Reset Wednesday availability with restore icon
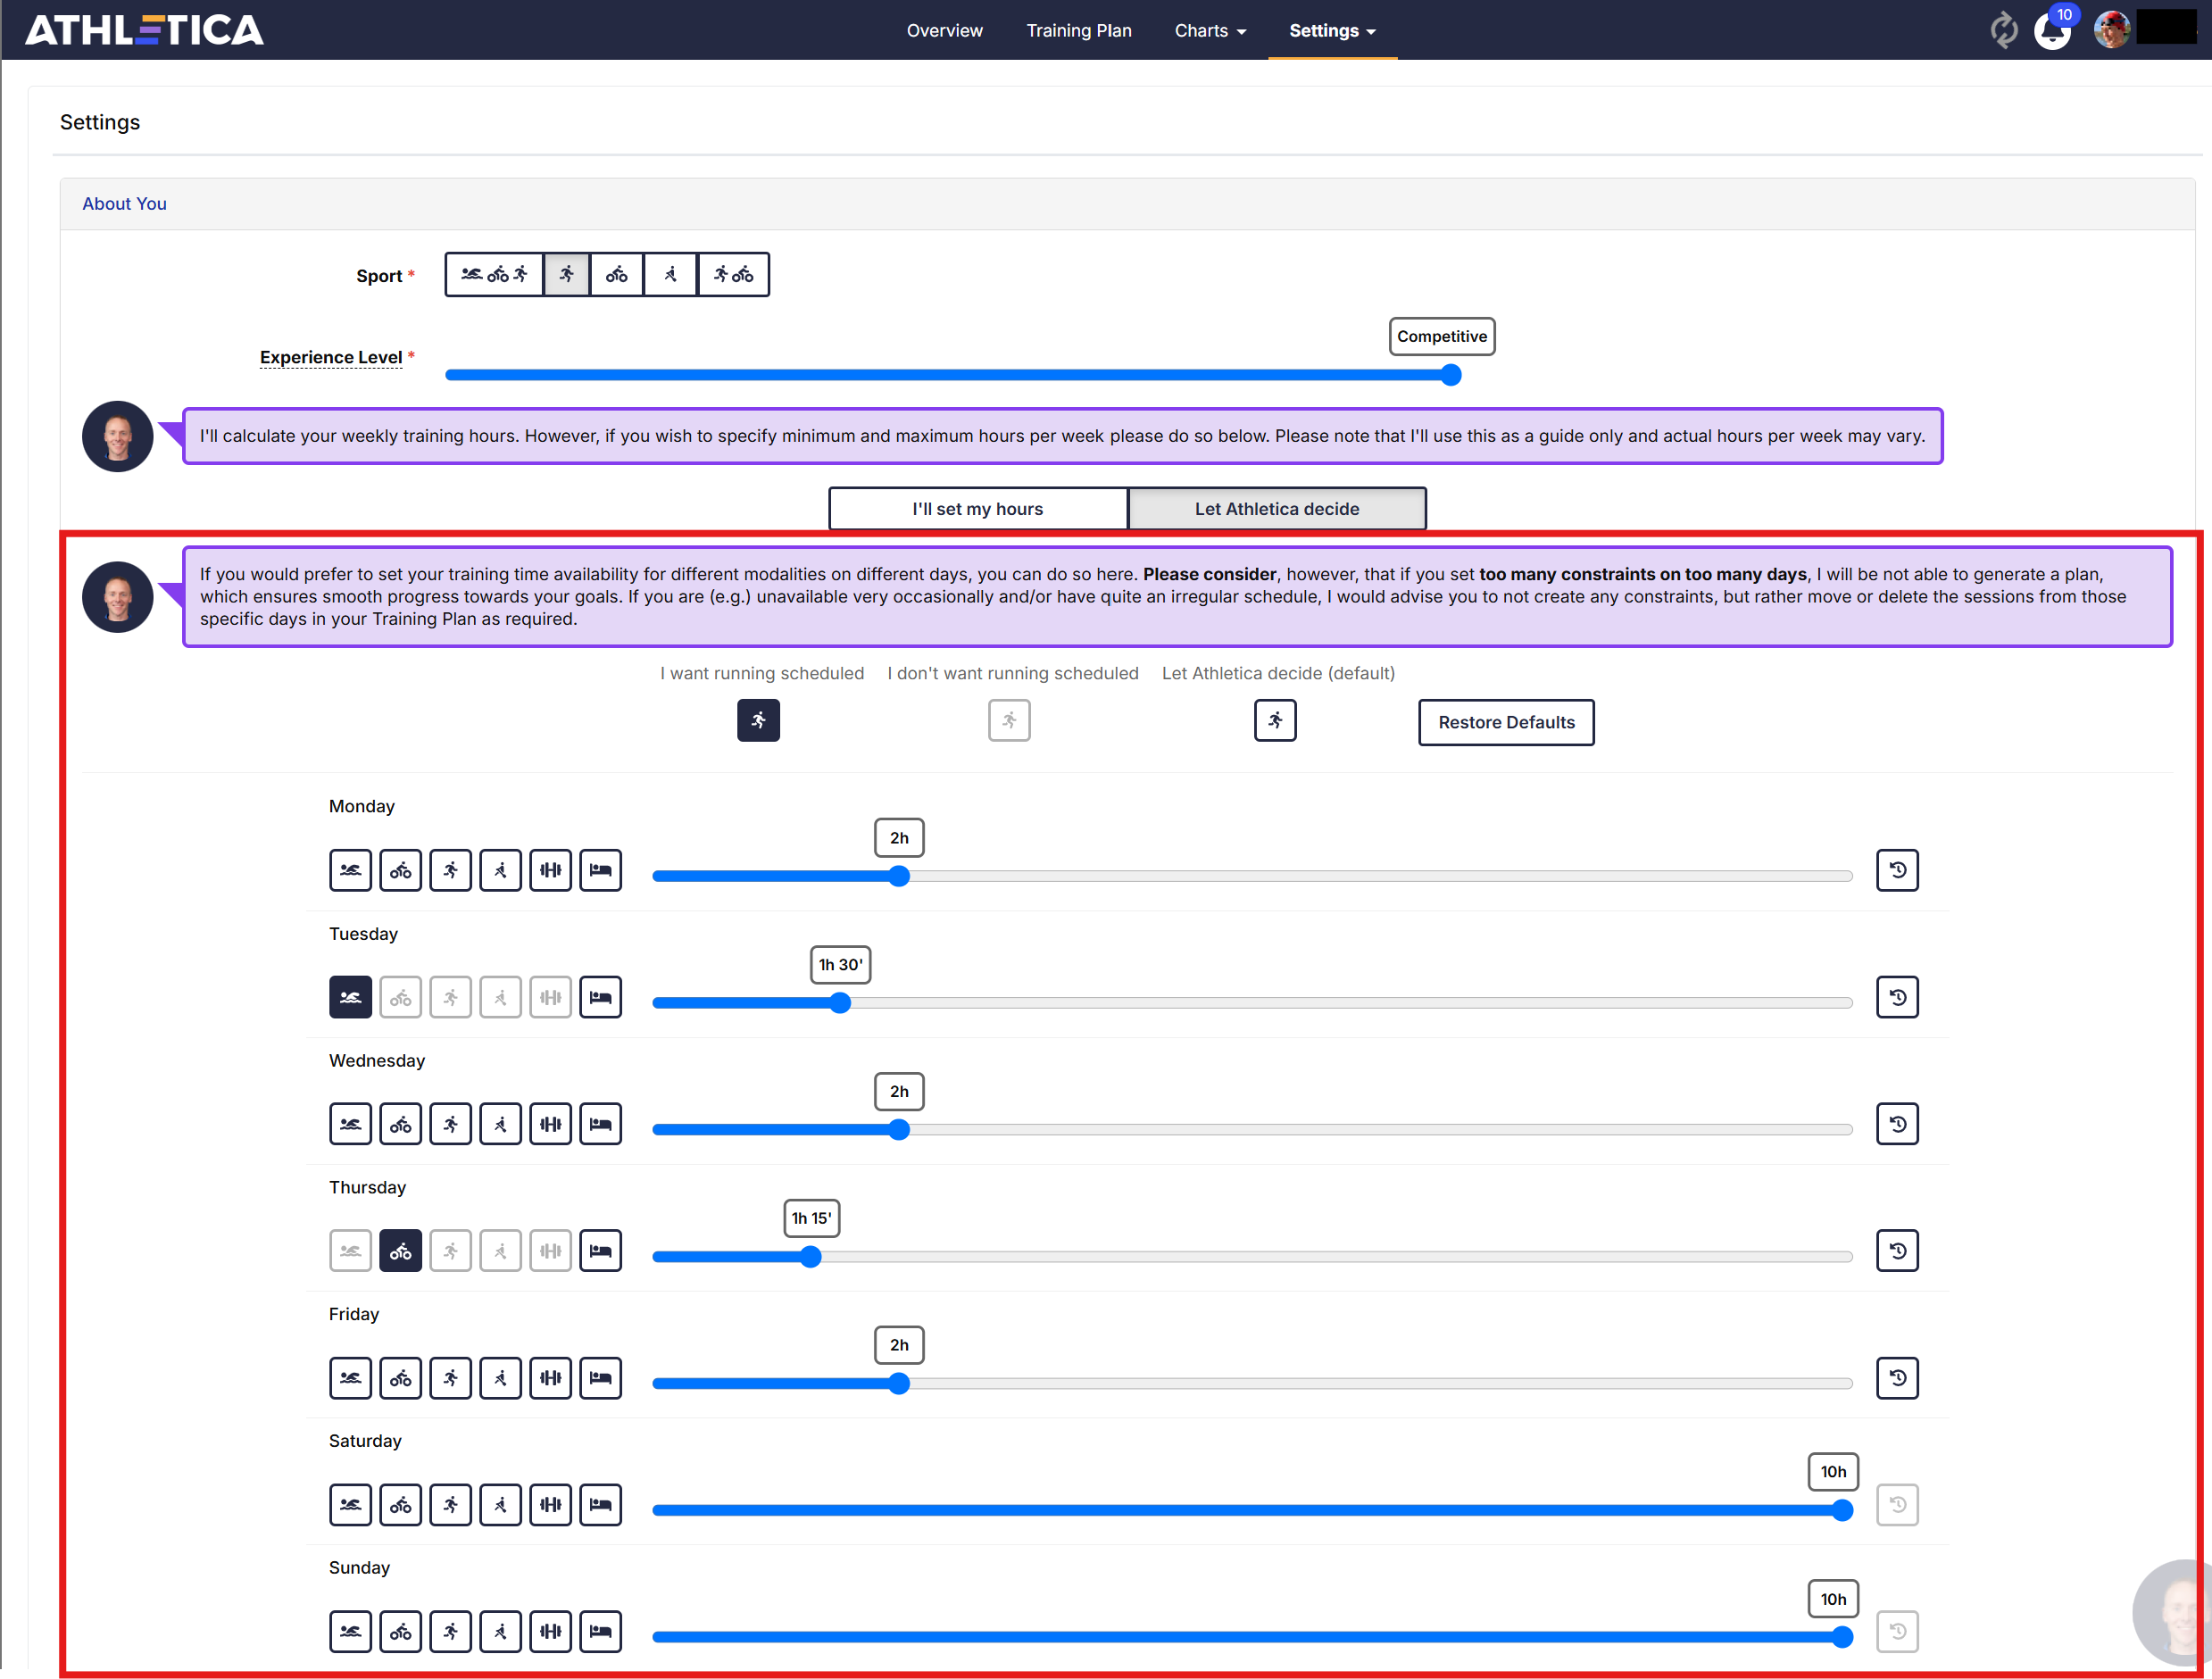The image size is (2212, 1679). click(x=1897, y=1124)
